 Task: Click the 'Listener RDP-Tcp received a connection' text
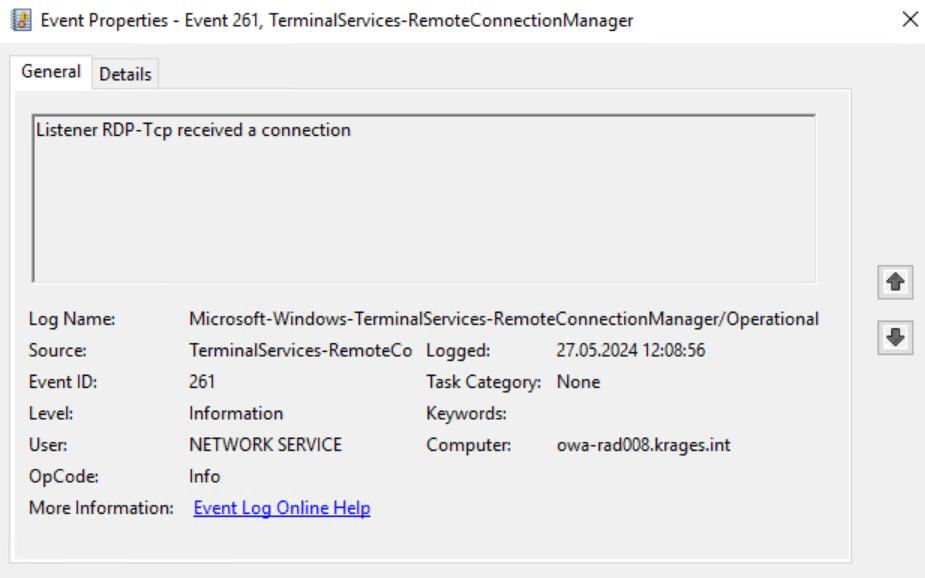(x=193, y=130)
